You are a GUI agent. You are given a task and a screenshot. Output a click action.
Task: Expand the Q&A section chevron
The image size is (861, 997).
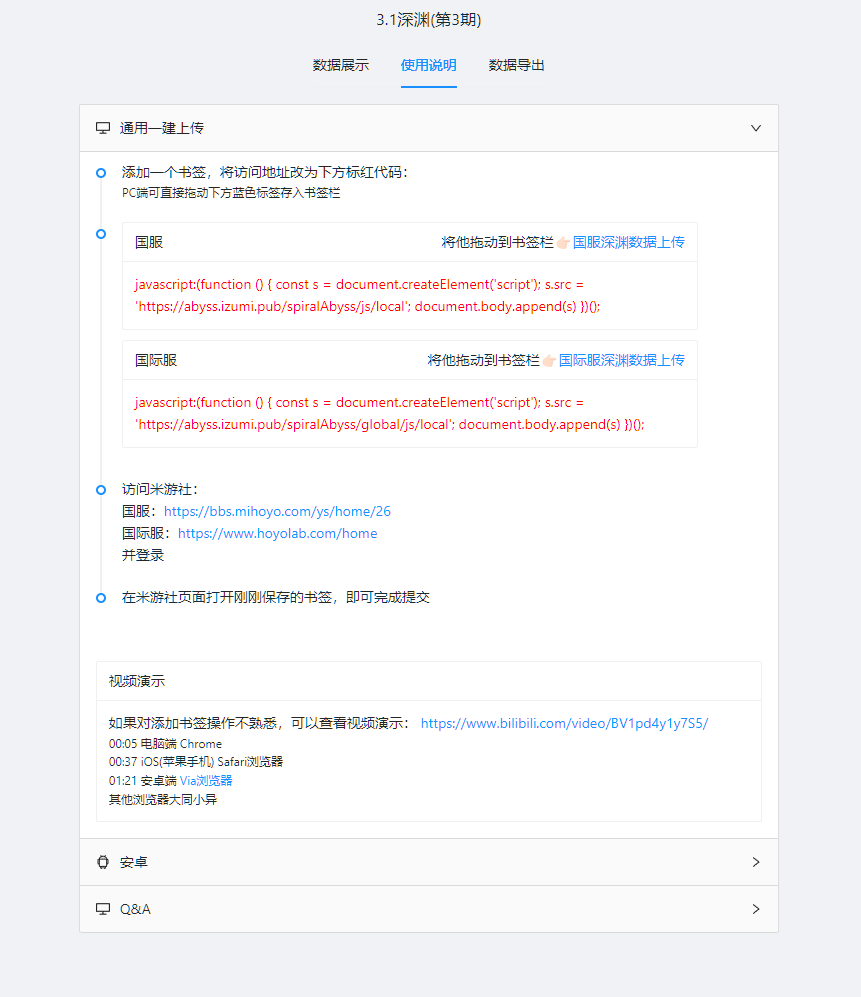point(755,909)
